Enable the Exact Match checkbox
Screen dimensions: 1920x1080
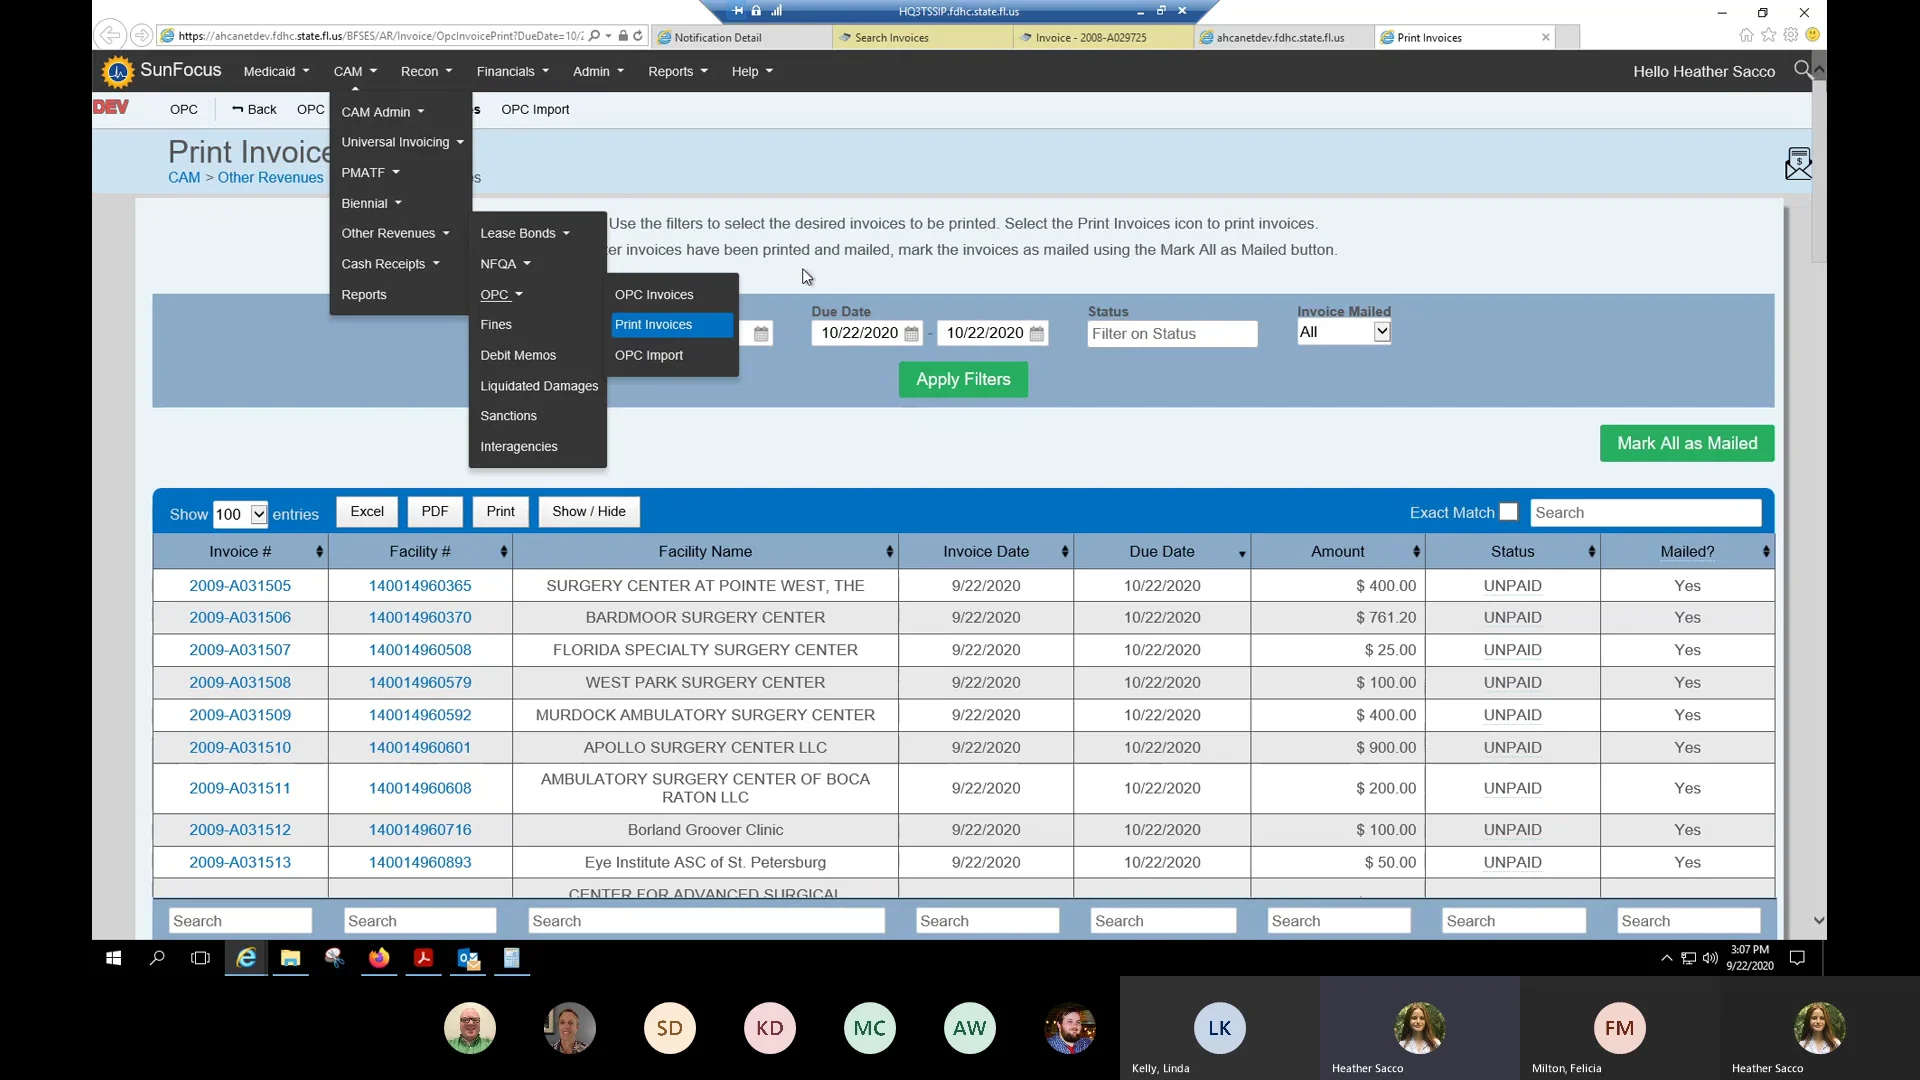click(1508, 512)
